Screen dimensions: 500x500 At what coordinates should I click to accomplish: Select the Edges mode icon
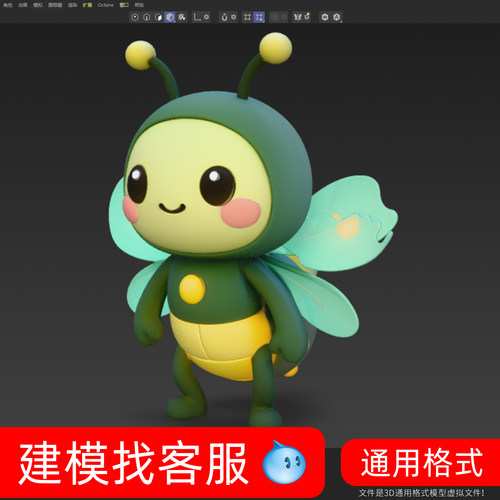(146, 17)
